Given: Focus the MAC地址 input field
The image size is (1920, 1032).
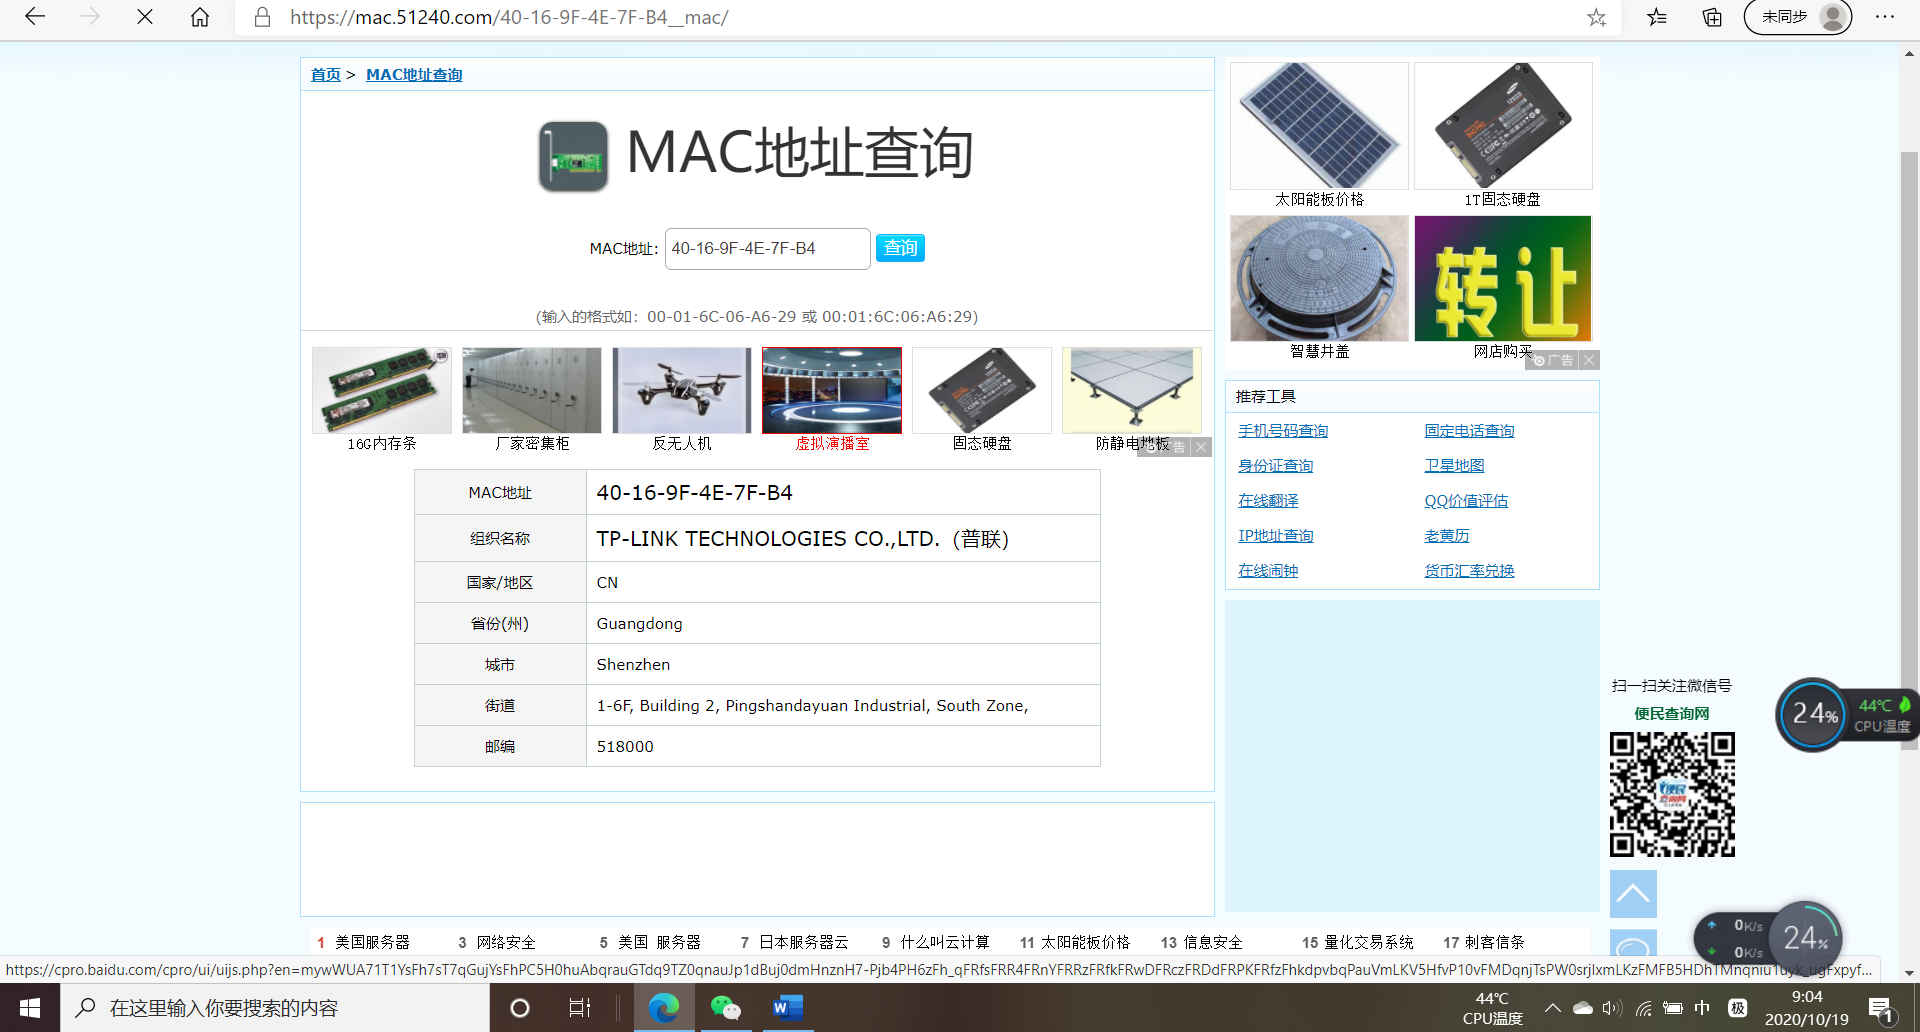Looking at the screenshot, I should [x=768, y=249].
